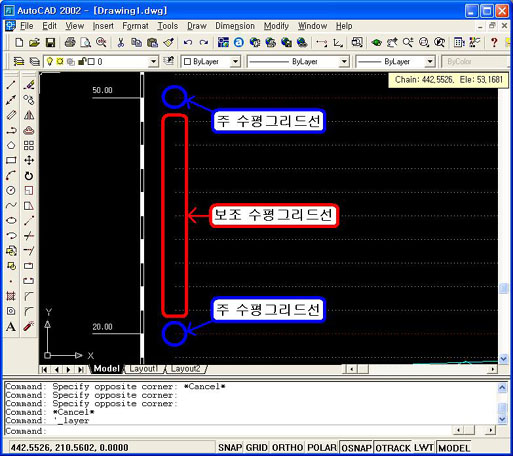Select the Rotate tool icon
The height and width of the screenshot is (456, 513).
(x=29, y=176)
